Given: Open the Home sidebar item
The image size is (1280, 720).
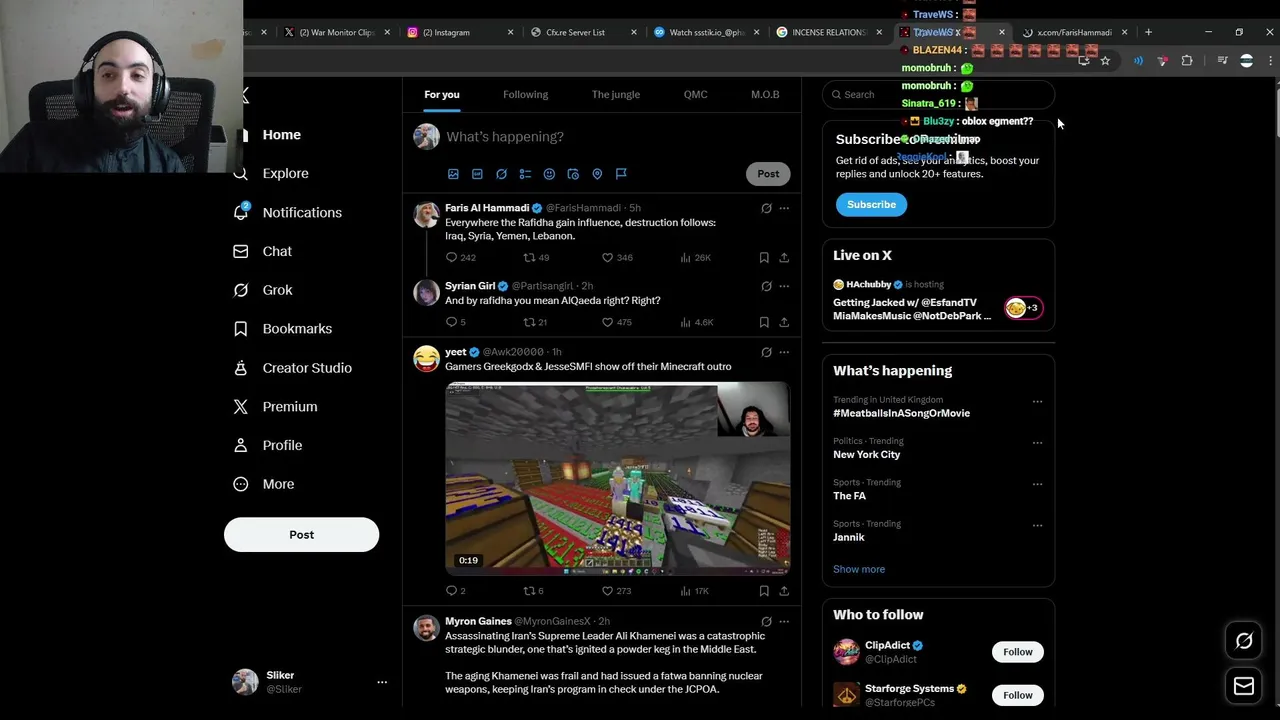Looking at the screenshot, I should point(281,135).
